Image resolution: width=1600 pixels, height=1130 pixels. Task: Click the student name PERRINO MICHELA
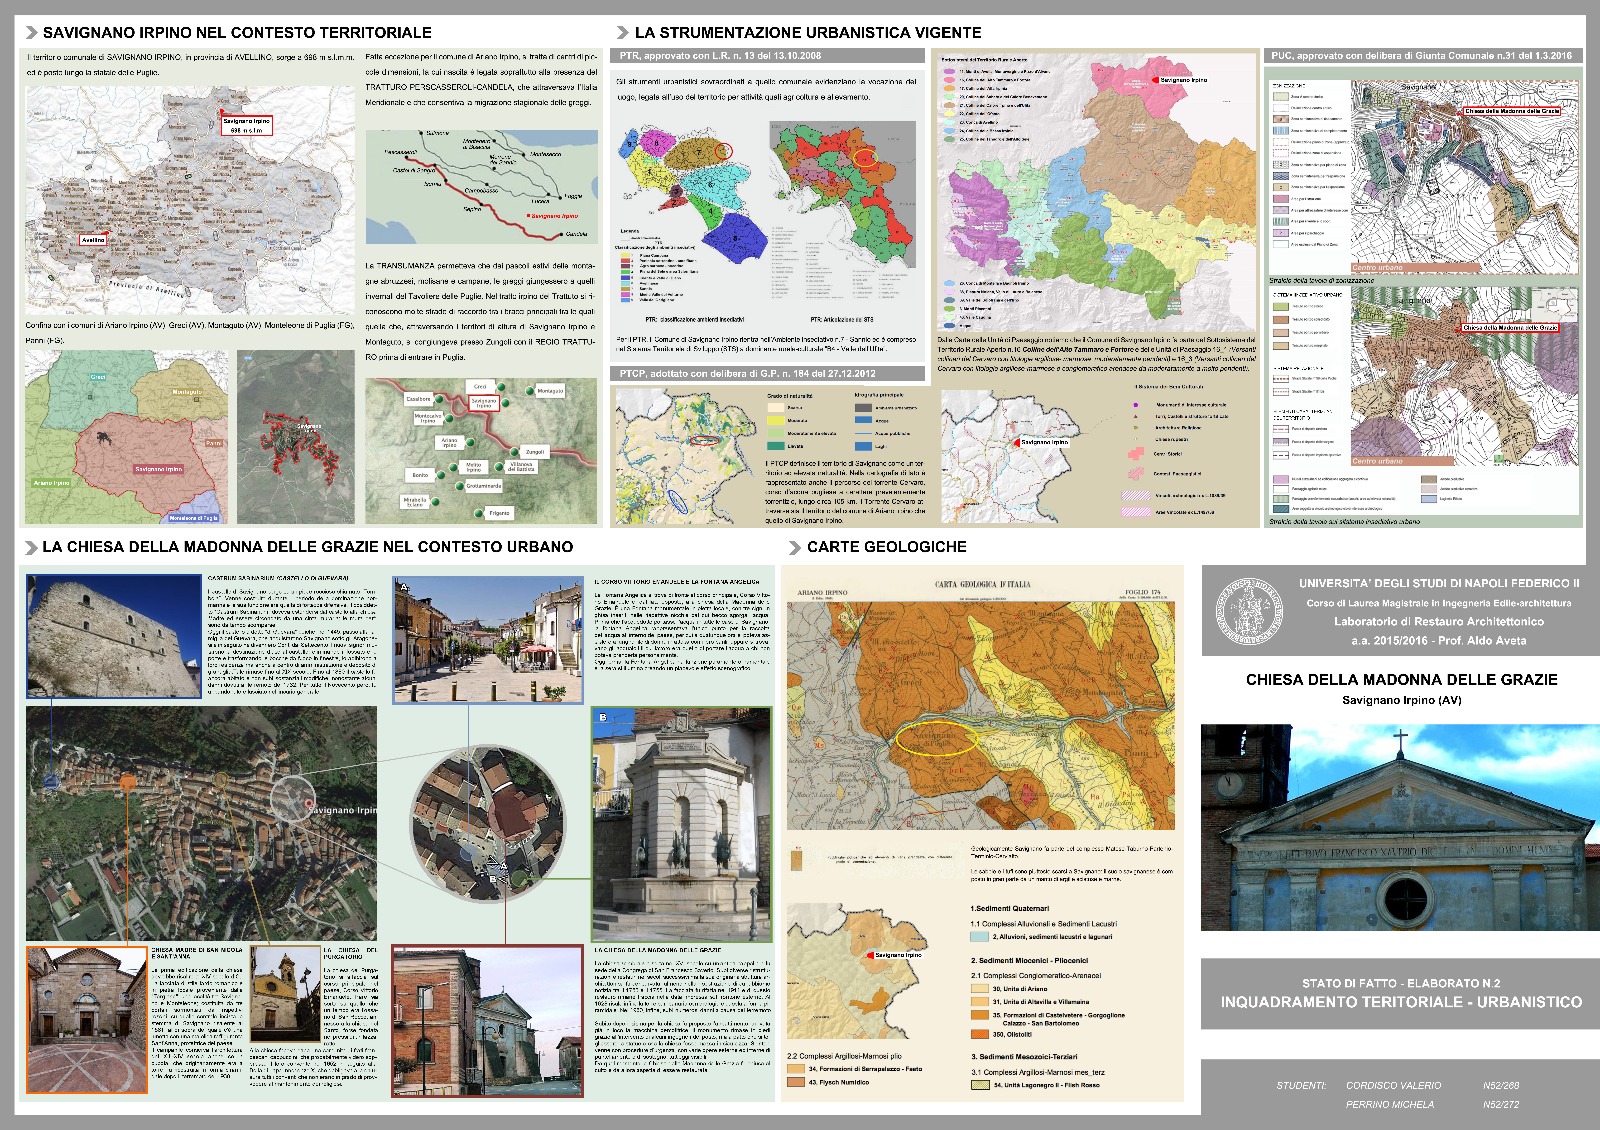[1389, 1105]
